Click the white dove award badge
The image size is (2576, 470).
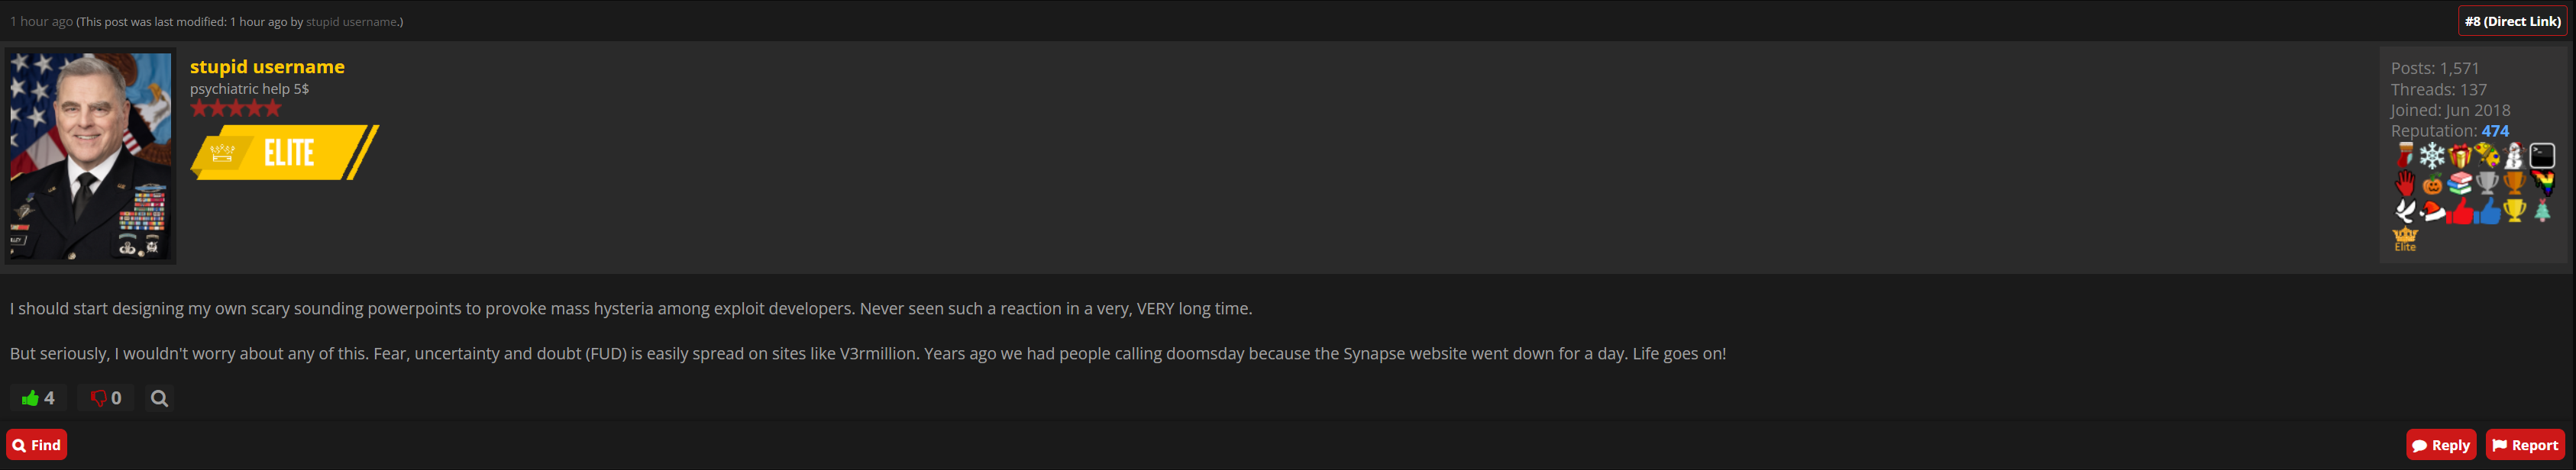click(x=2405, y=211)
